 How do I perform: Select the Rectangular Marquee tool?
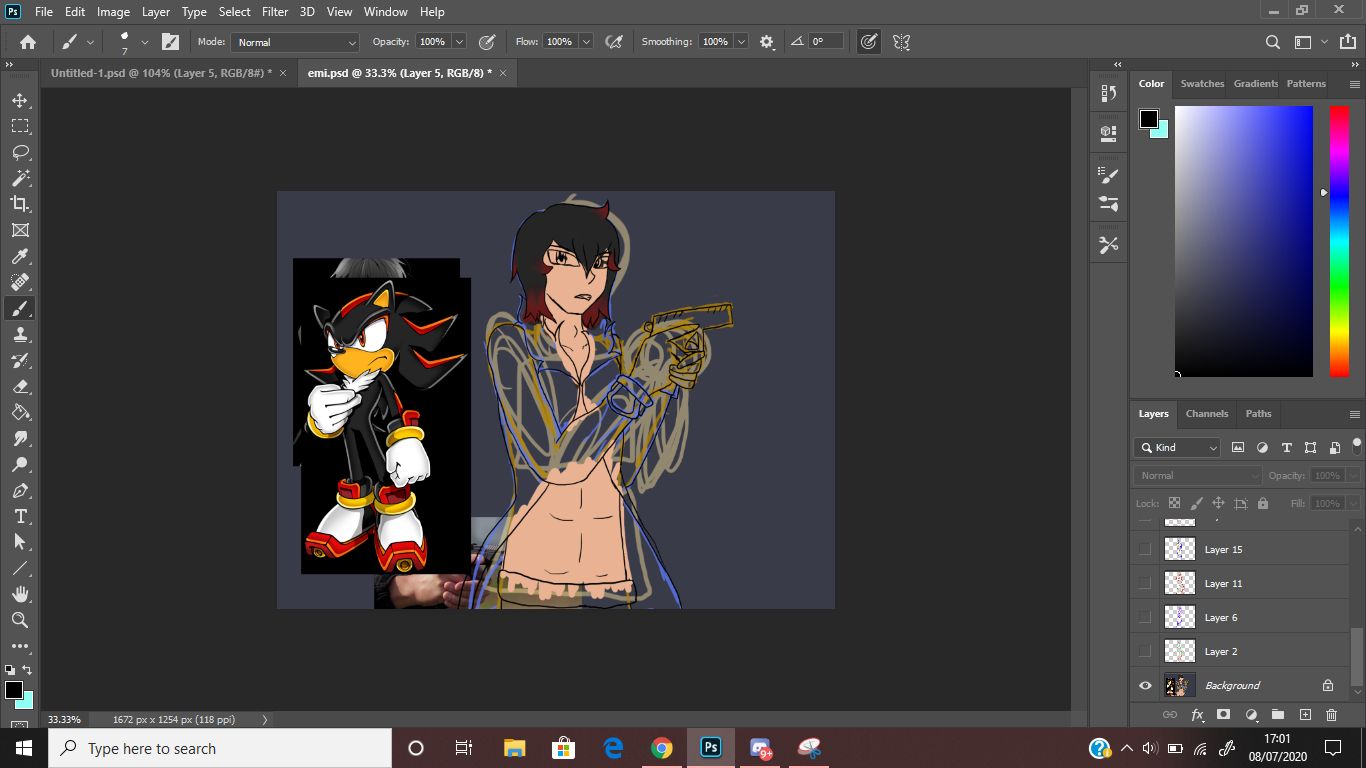tap(19, 126)
